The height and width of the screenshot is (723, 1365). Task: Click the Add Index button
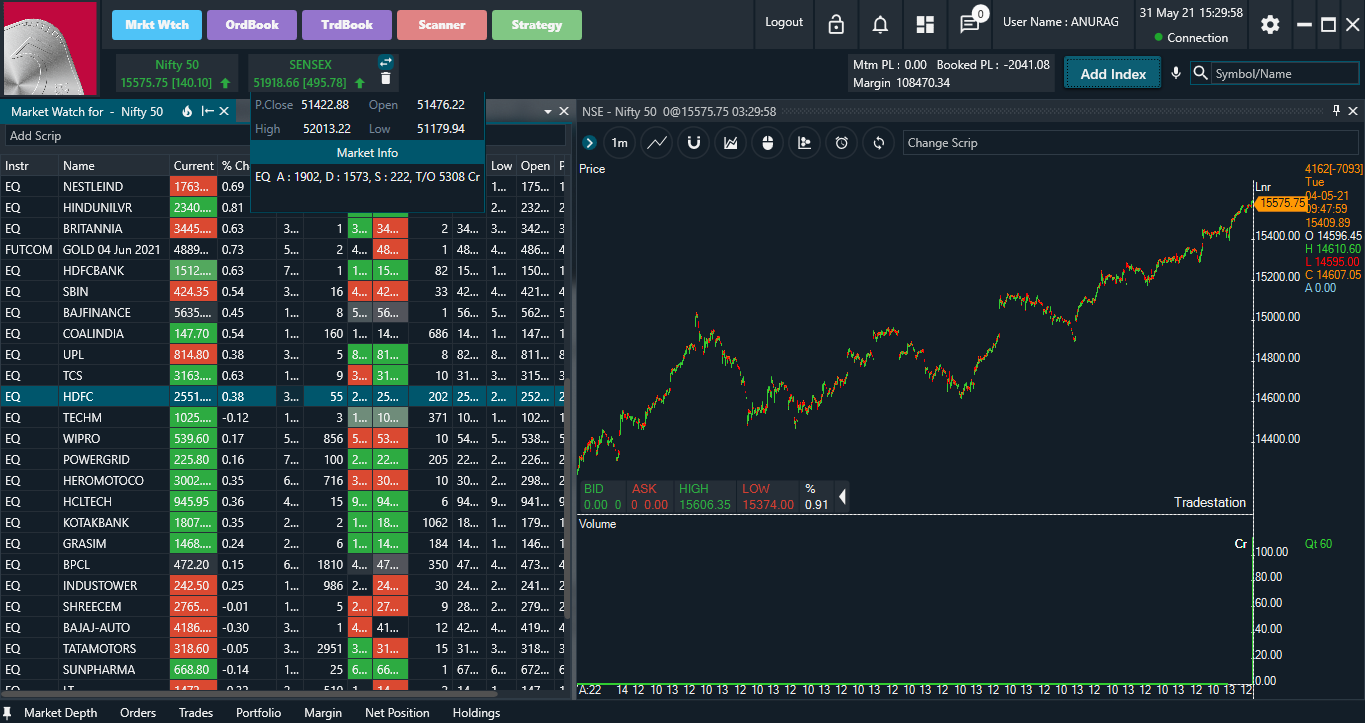[x=1113, y=73]
